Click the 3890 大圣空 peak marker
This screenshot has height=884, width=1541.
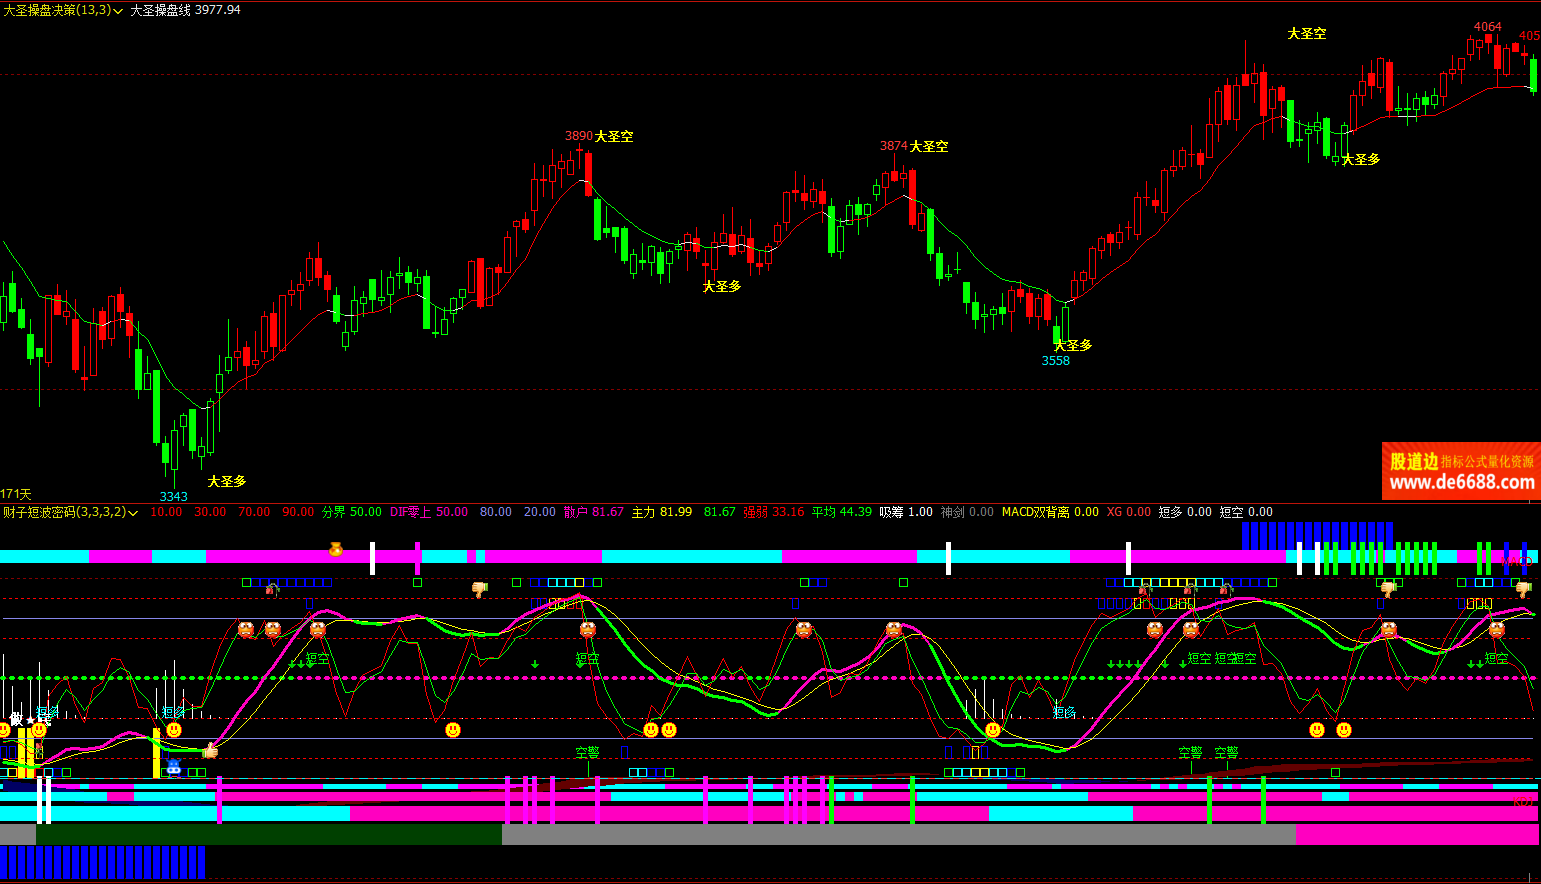(598, 136)
